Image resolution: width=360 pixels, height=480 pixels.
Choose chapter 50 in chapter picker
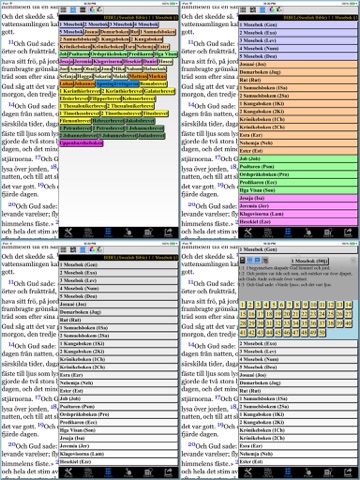(322, 332)
